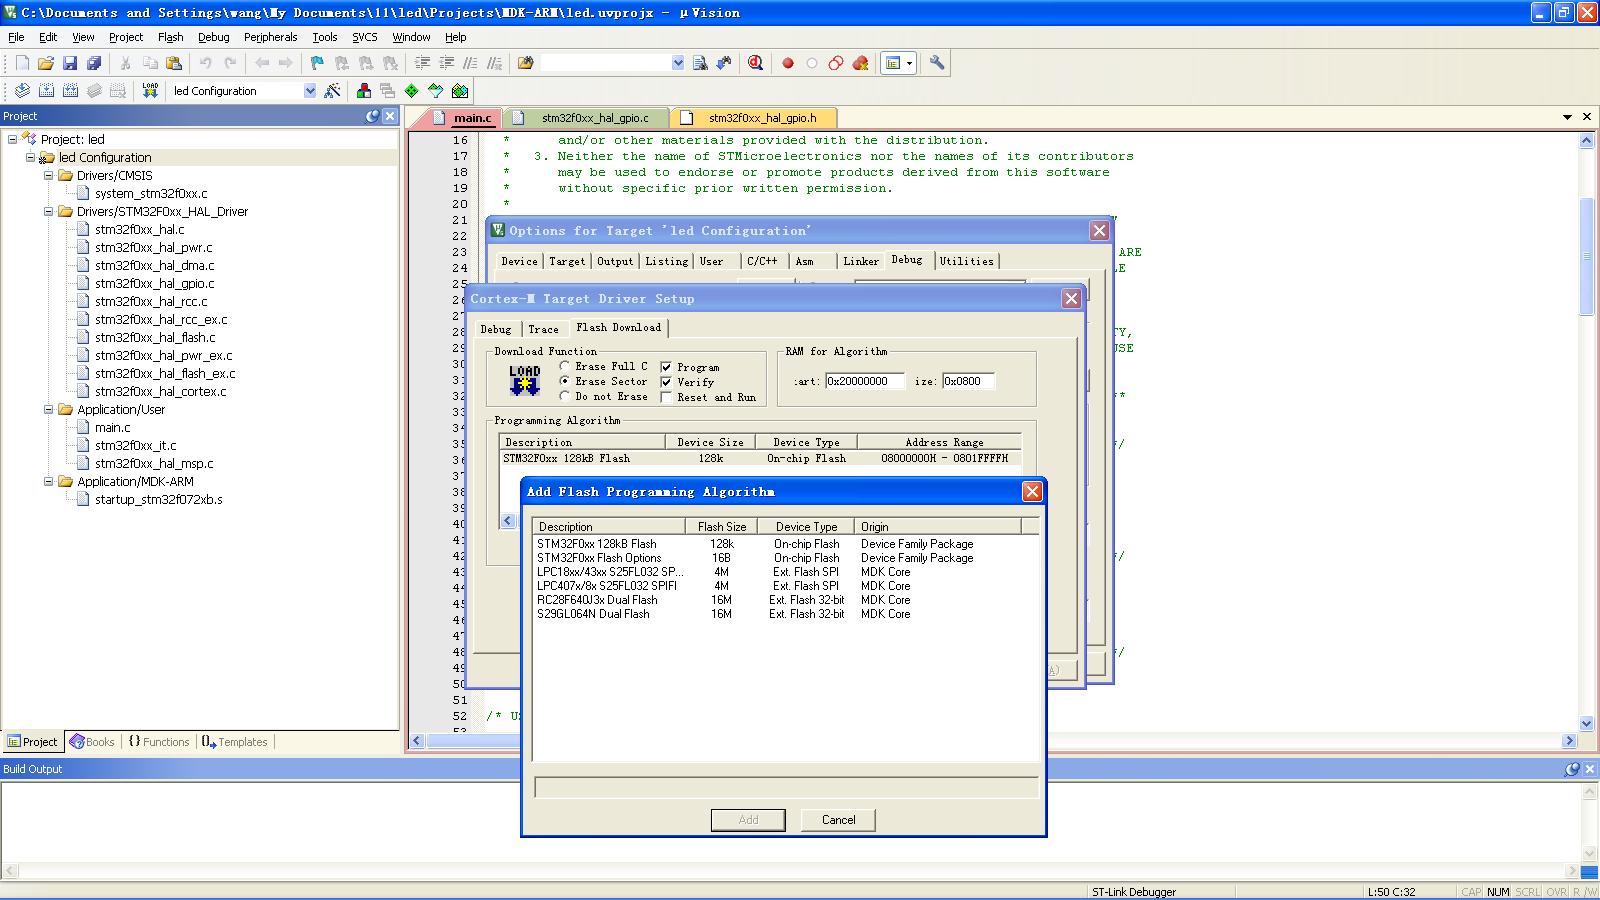Open the Peripherals menu
The height and width of the screenshot is (900, 1600).
[x=270, y=37]
